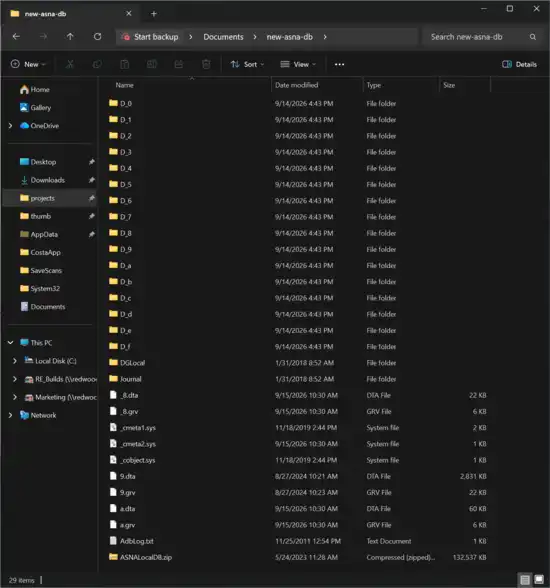The height and width of the screenshot is (588, 550).
Task: Collapse the This PC tree node
Action: [x=10, y=343]
